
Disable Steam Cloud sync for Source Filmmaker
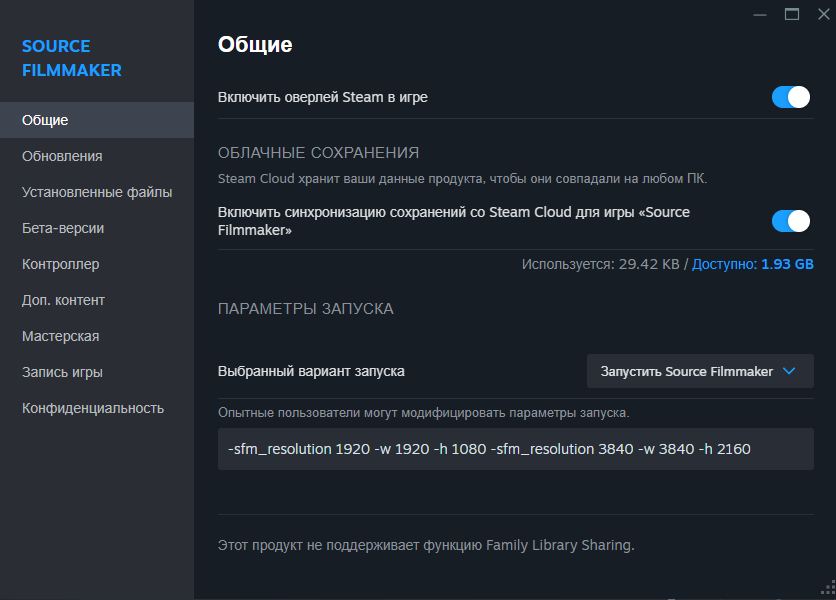click(x=791, y=221)
